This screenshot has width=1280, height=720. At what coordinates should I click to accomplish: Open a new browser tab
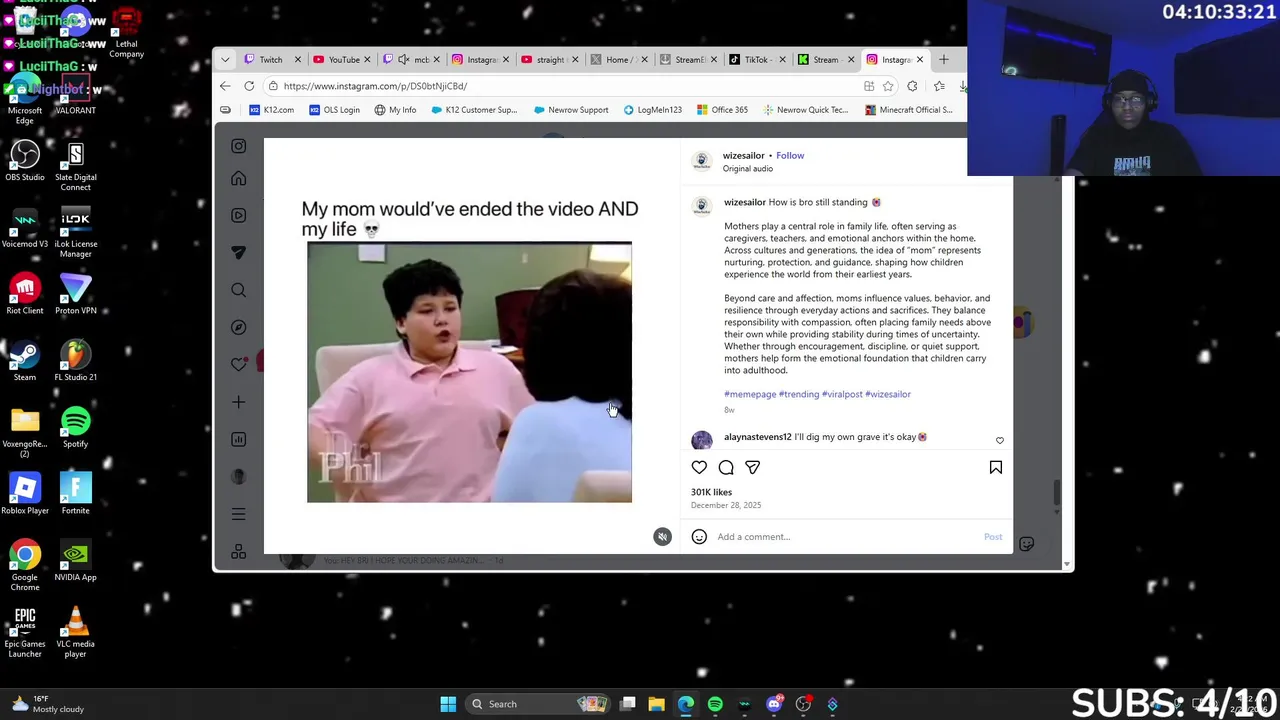[x=943, y=59]
